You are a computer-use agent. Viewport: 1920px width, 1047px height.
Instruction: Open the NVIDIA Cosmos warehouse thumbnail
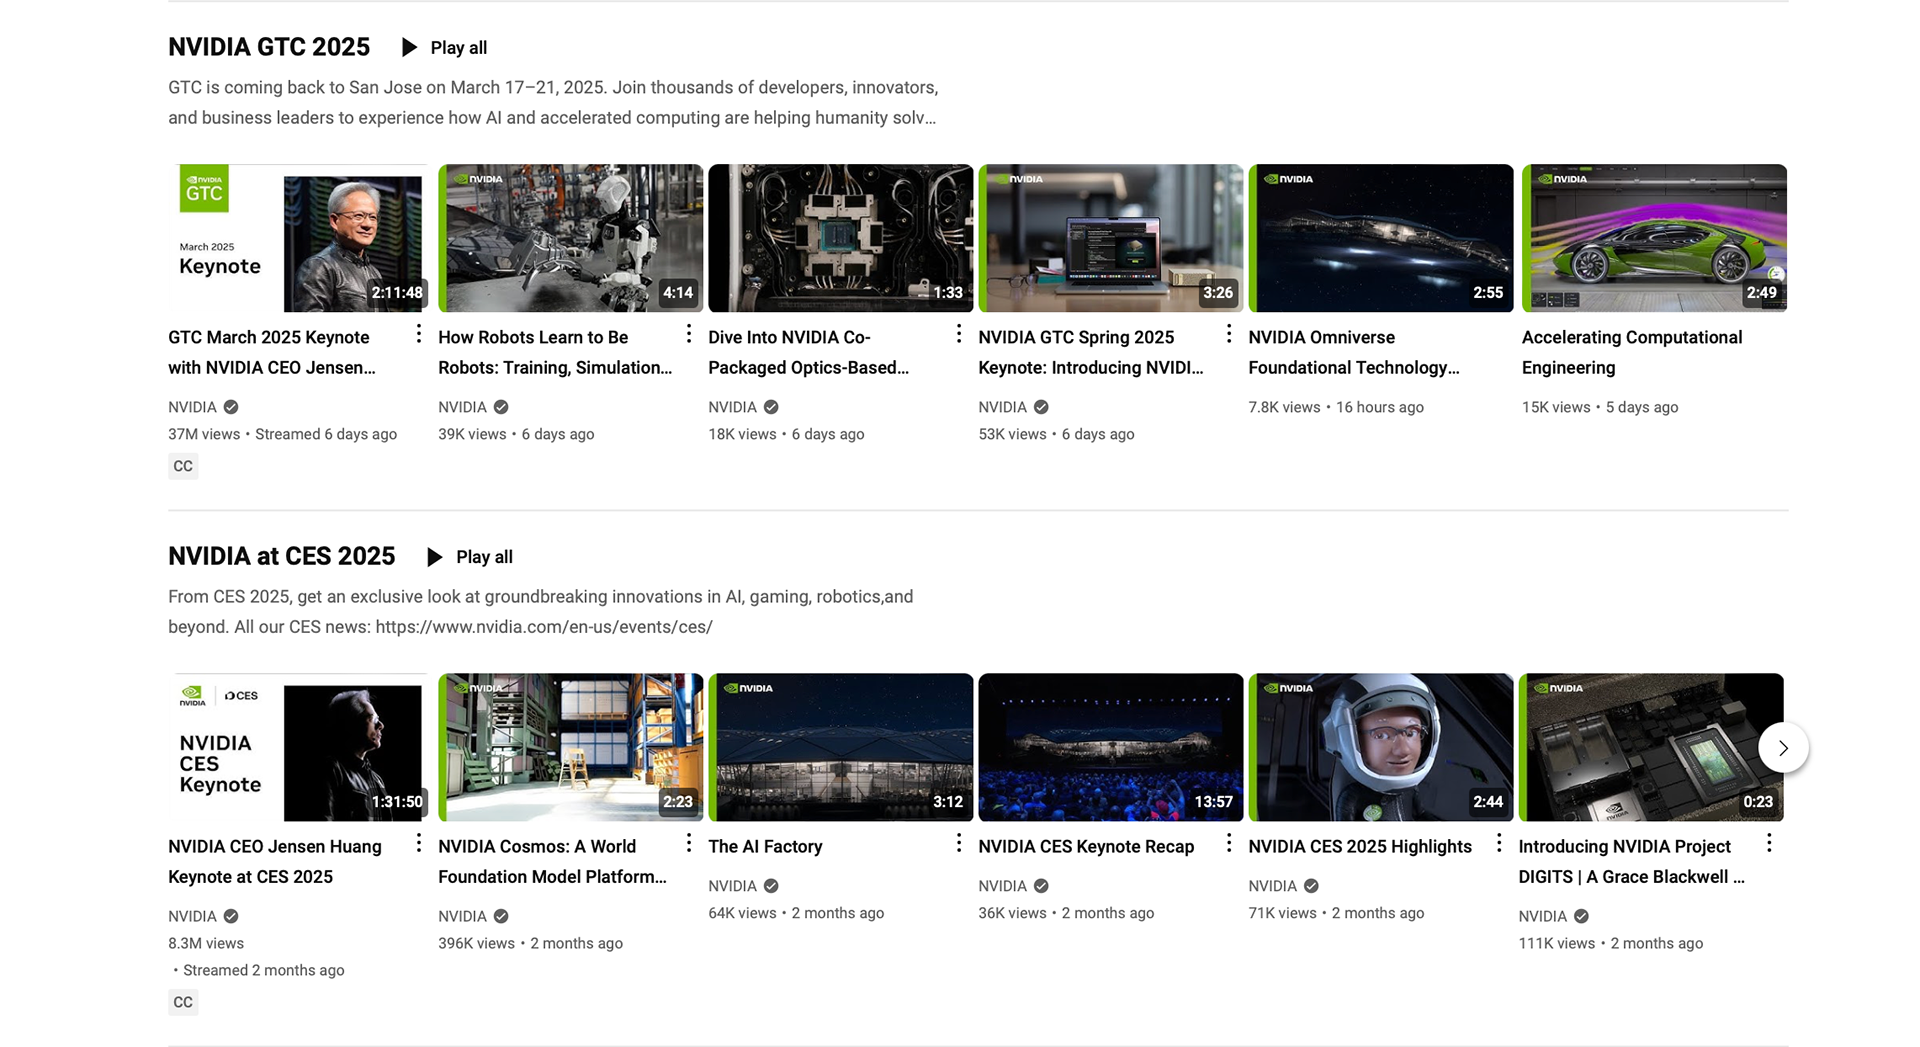tap(570, 747)
